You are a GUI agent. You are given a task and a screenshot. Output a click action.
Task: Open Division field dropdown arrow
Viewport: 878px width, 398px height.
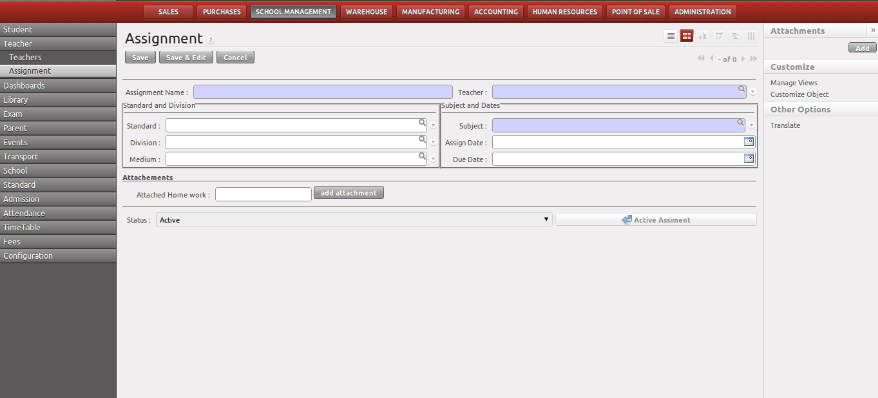pyautogui.click(x=433, y=142)
